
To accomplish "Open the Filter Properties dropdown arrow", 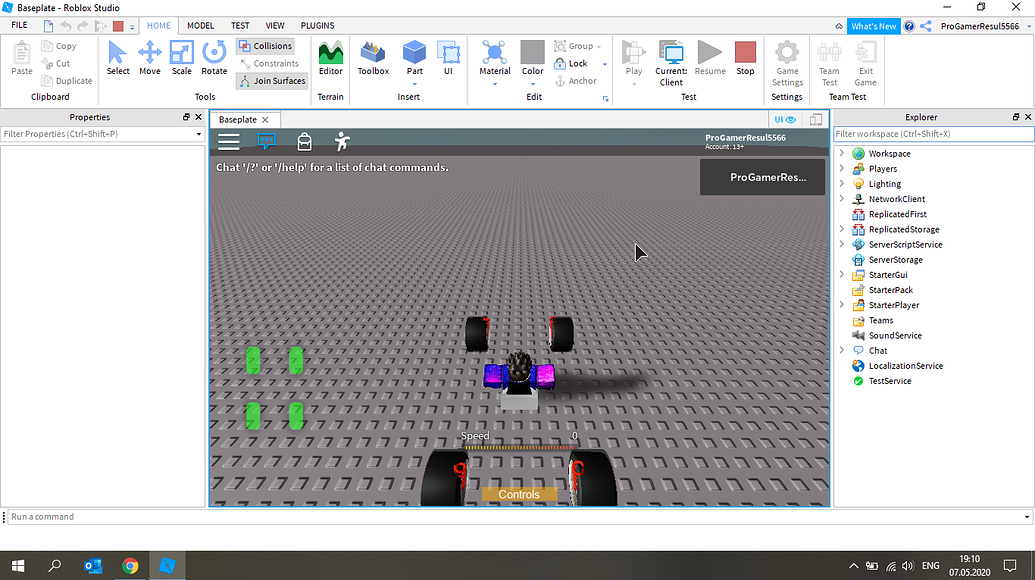I will tap(199, 134).
